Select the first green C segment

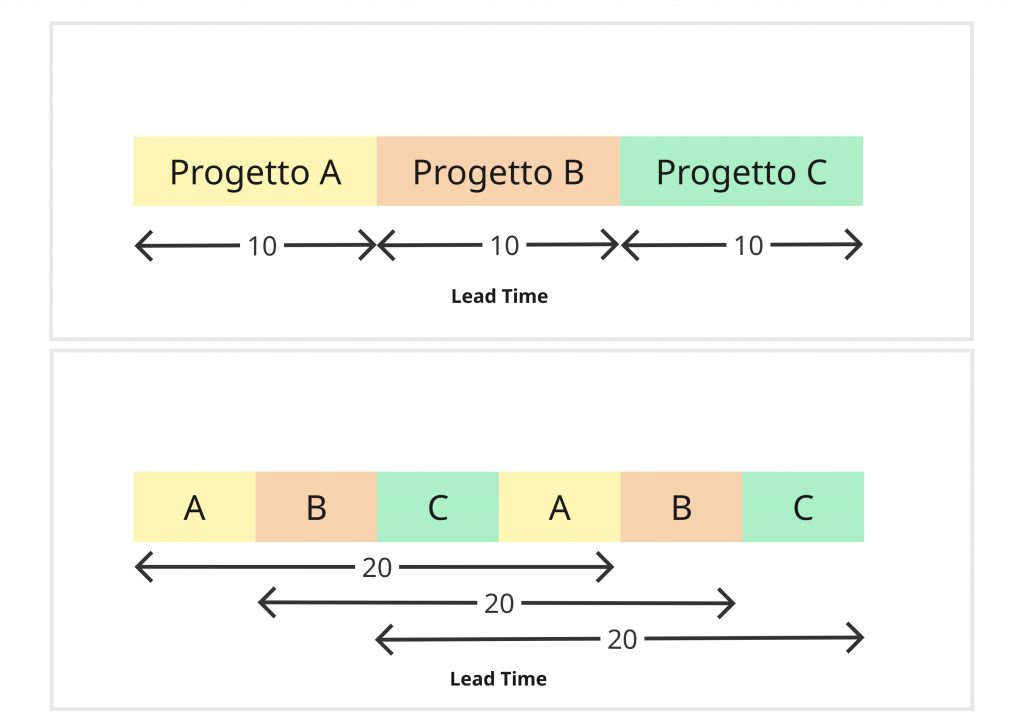(x=438, y=507)
